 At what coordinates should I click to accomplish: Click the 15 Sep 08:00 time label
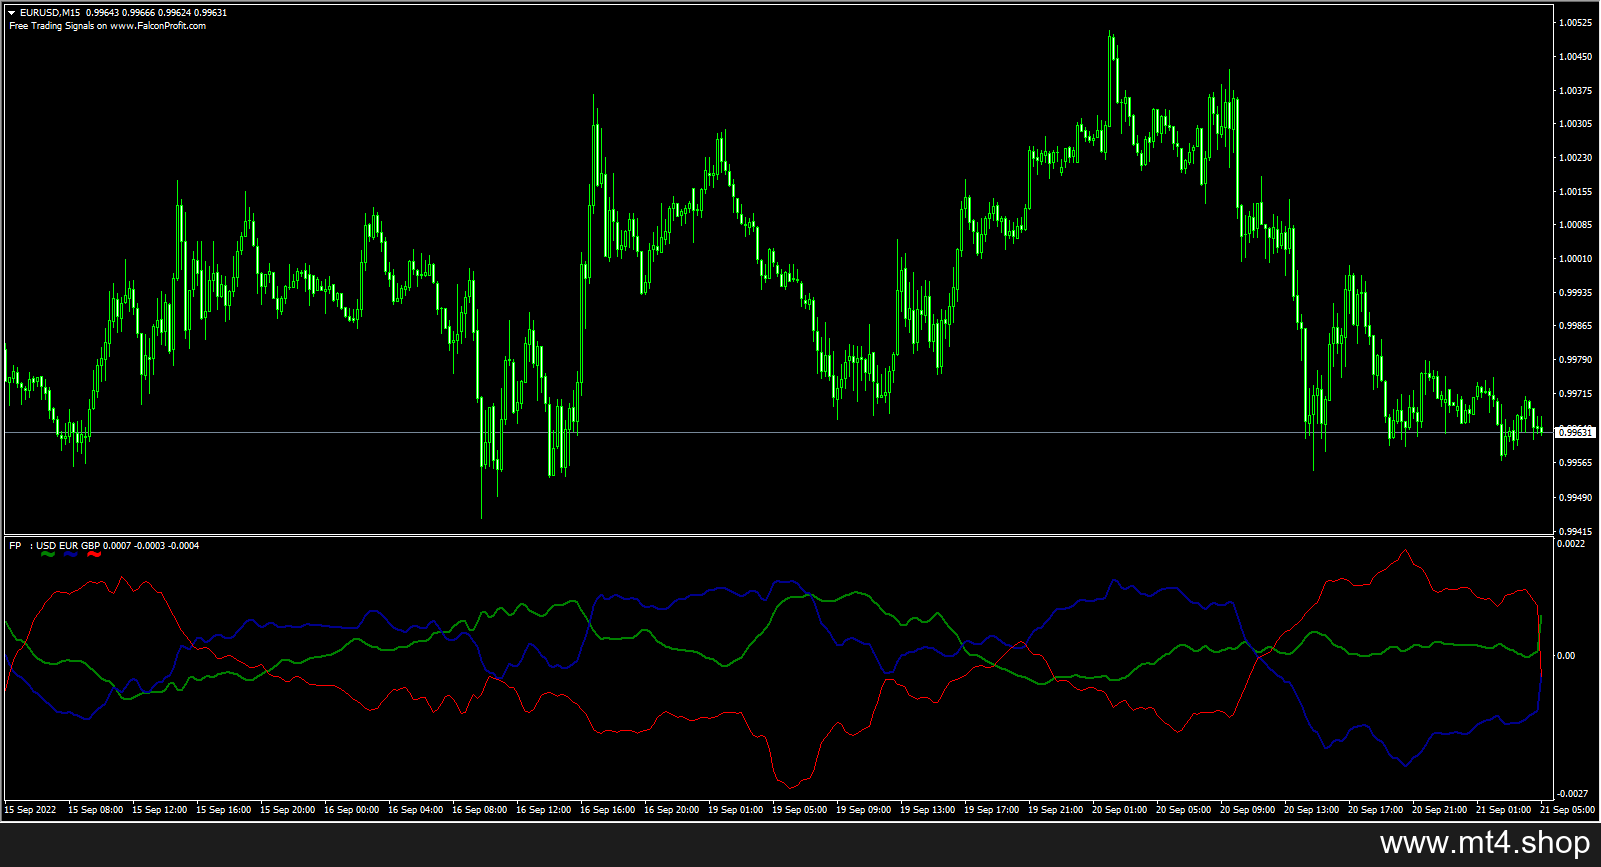[x=95, y=810]
